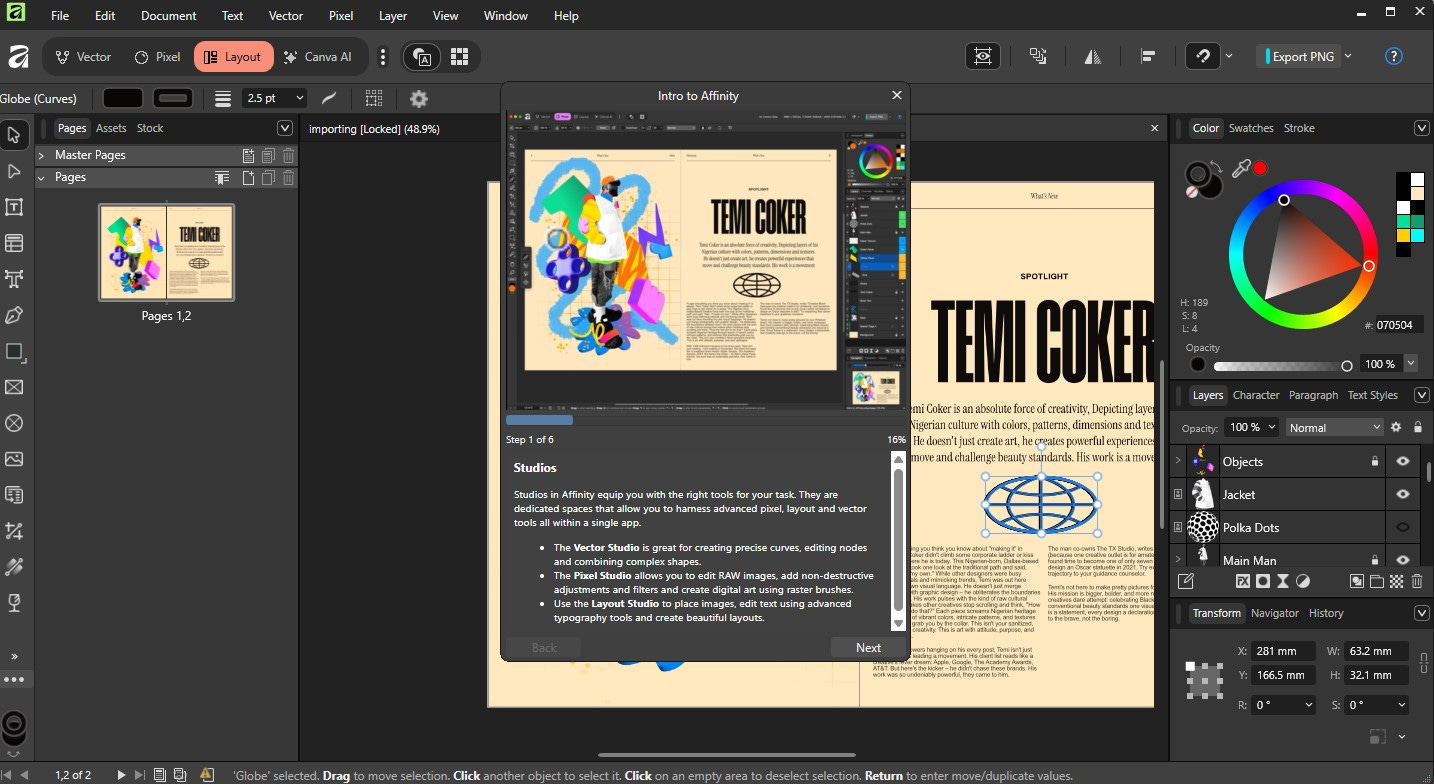The image size is (1434, 784).
Task: Select the Node tool
Action: point(14,171)
